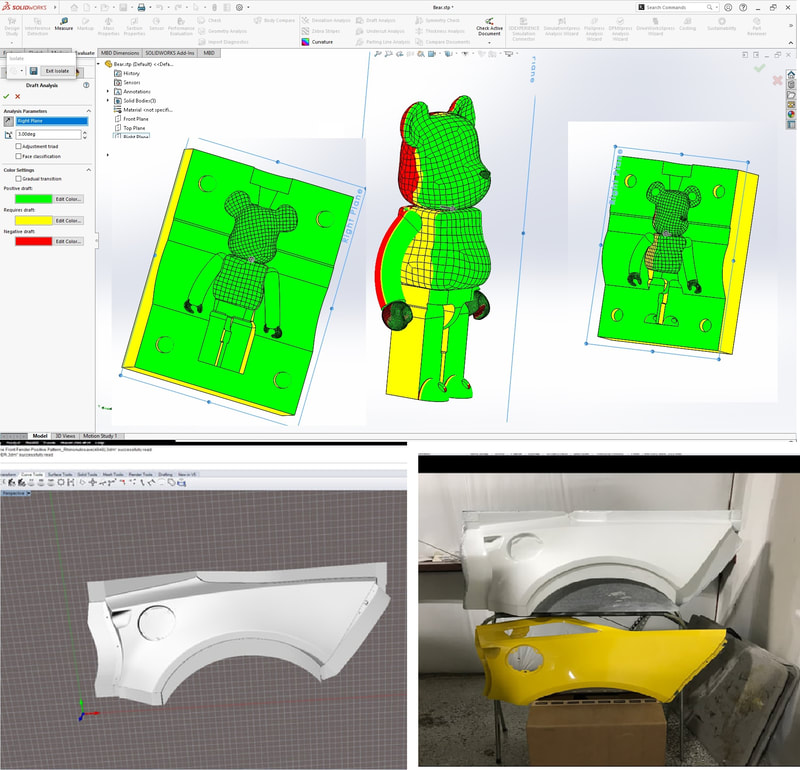
Task: Accept Draft Analysis with green checkmark
Action: click(6, 96)
